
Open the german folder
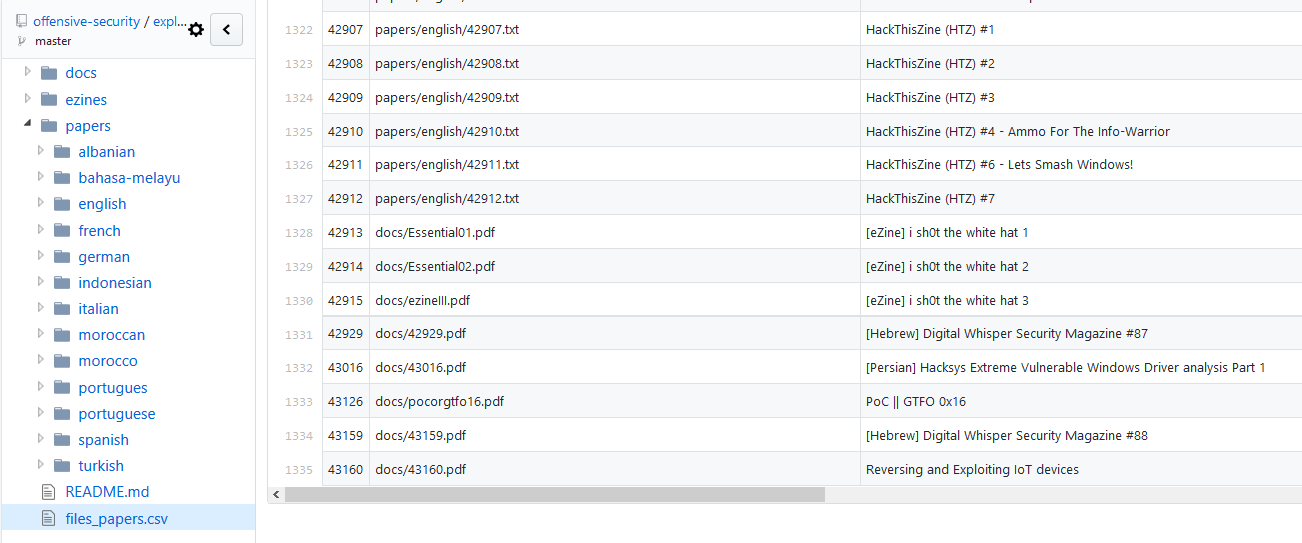[x=104, y=256]
